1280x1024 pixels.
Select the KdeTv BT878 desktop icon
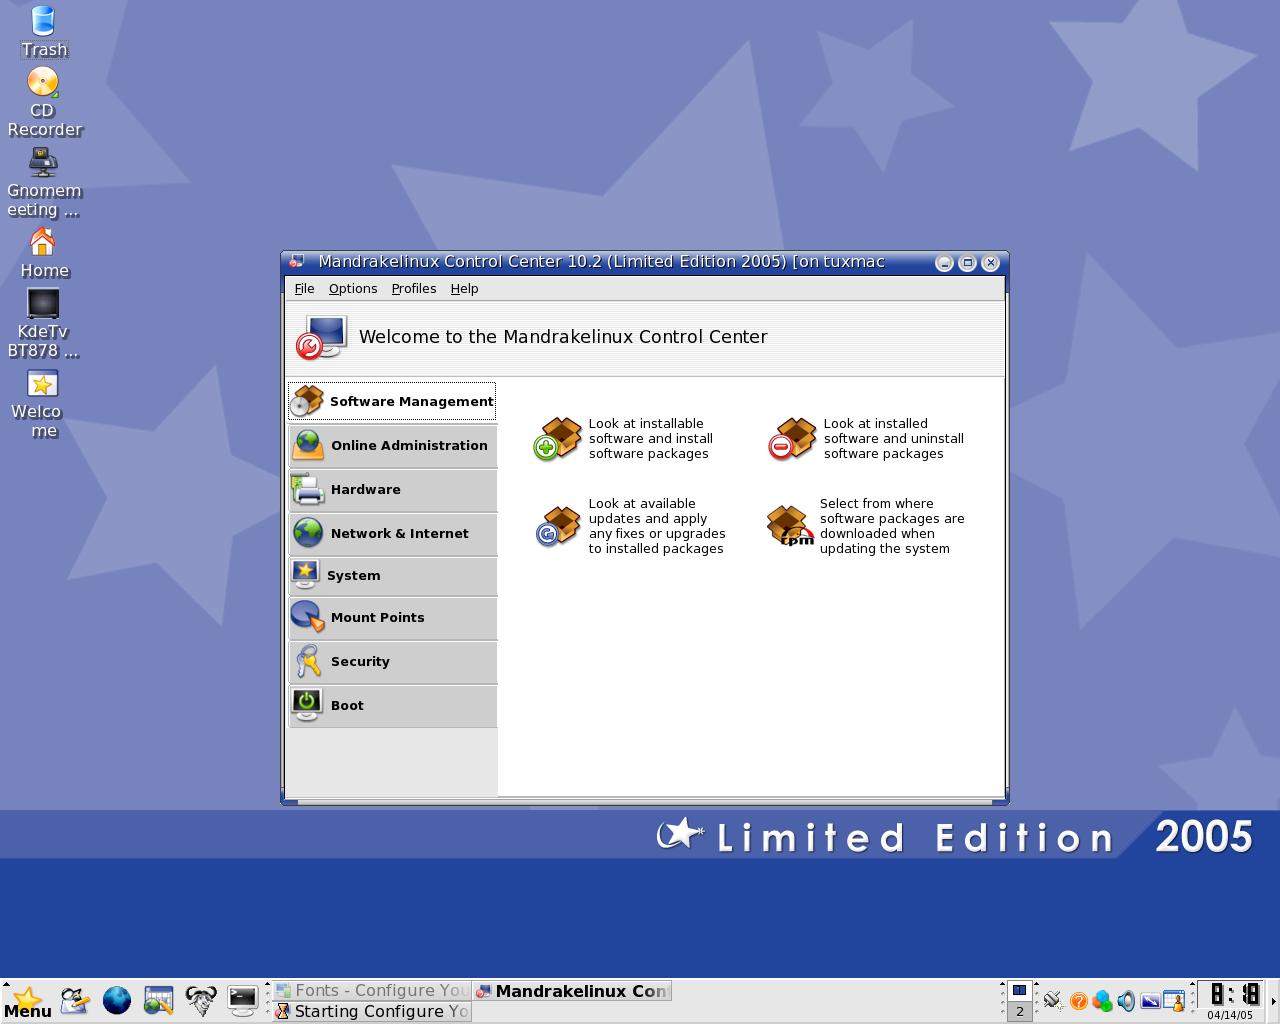coord(44,323)
